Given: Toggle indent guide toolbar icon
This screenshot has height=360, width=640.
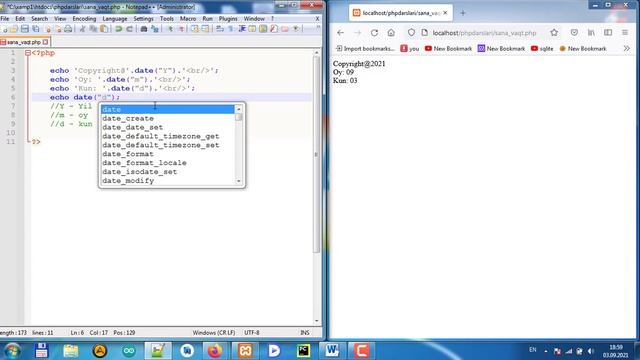Looking at the screenshot, I should pyautogui.click(x=242, y=29).
